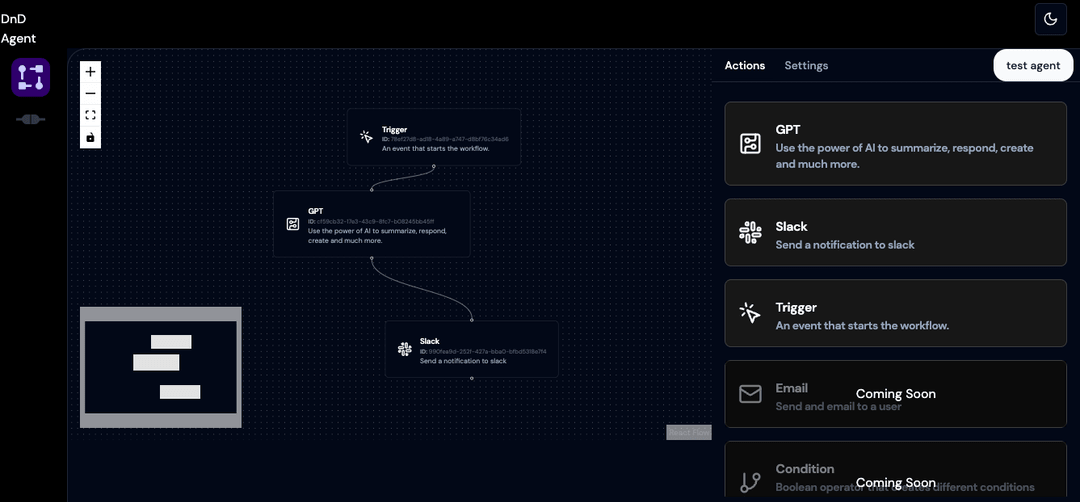
Task: Click the Slack node logo on canvas
Action: [x=404, y=349]
